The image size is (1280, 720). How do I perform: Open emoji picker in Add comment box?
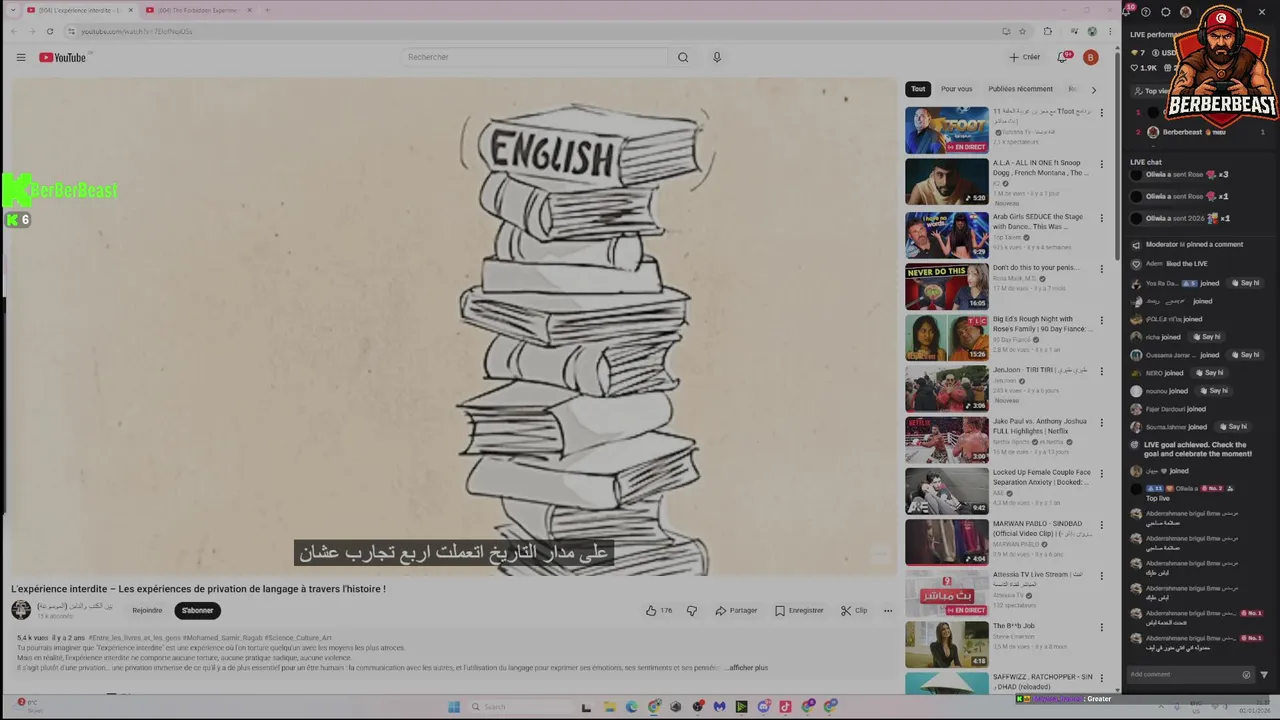pyautogui.click(x=1246, y=674)
